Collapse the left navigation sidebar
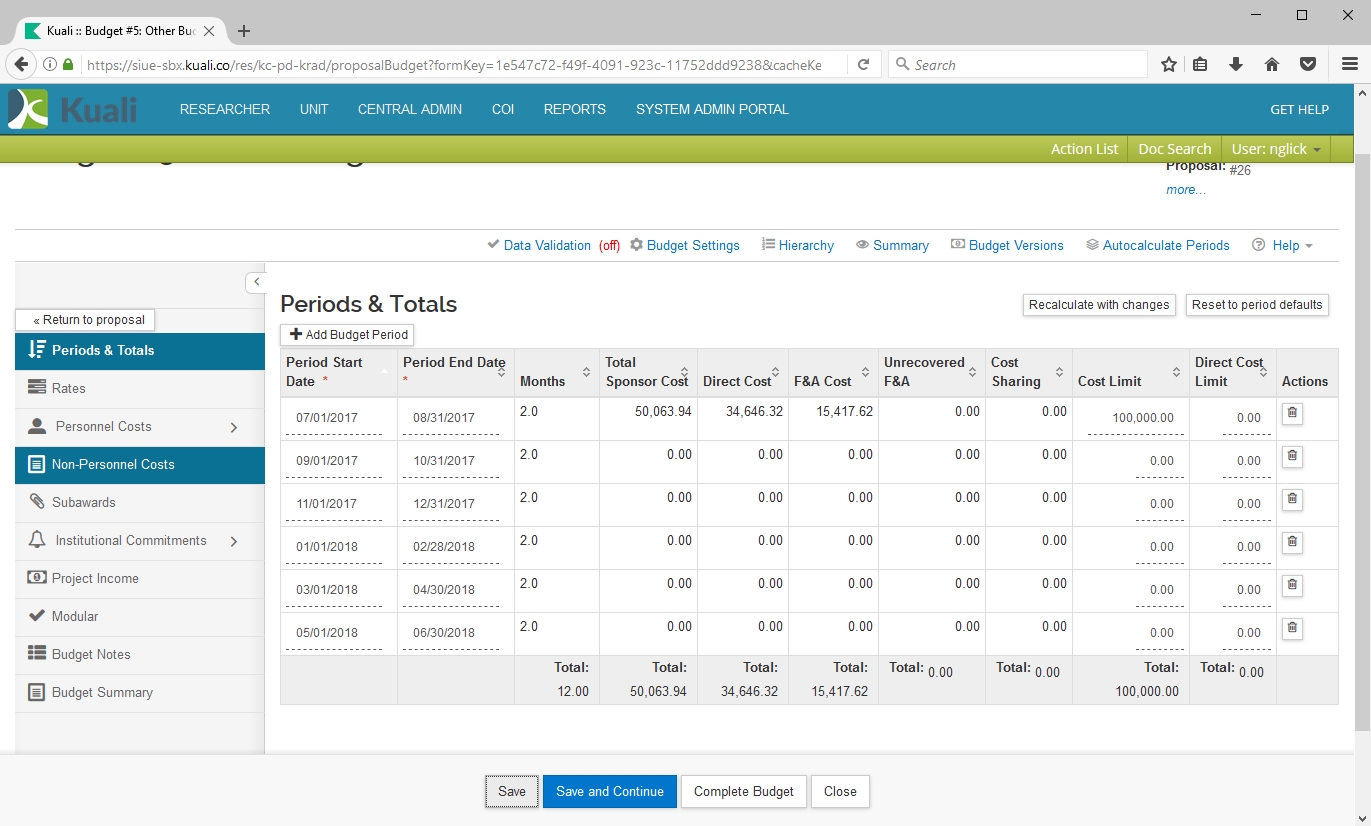The width and height of the screenshot is (1371, 826). (x=256, y=282)
